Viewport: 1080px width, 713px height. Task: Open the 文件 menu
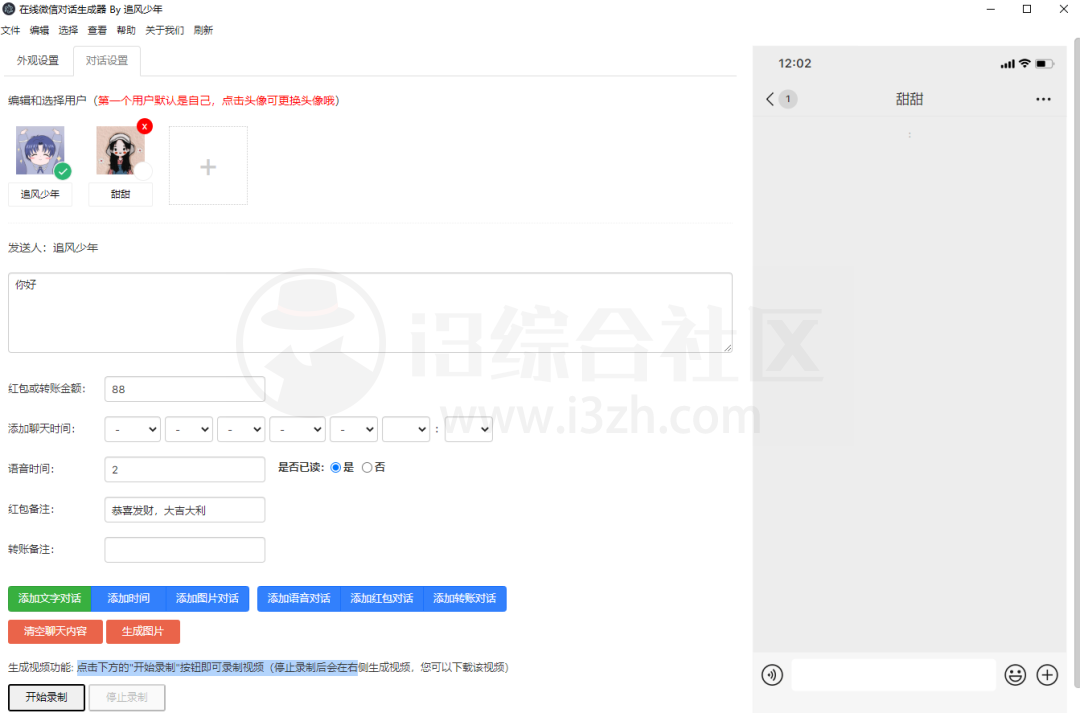(10, 30)
